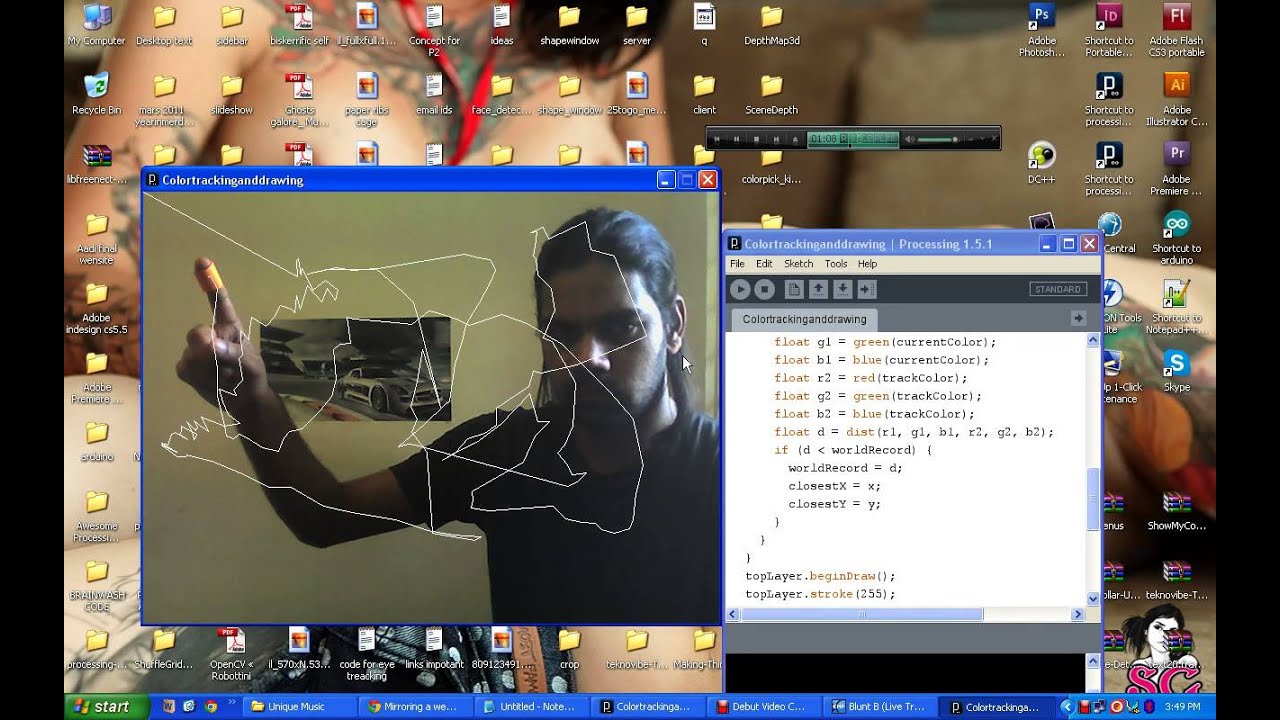Open the Sketch menu in Processing
This screenshot has width=1280, height=720.
pyautogui.click(x=798, y=264)
